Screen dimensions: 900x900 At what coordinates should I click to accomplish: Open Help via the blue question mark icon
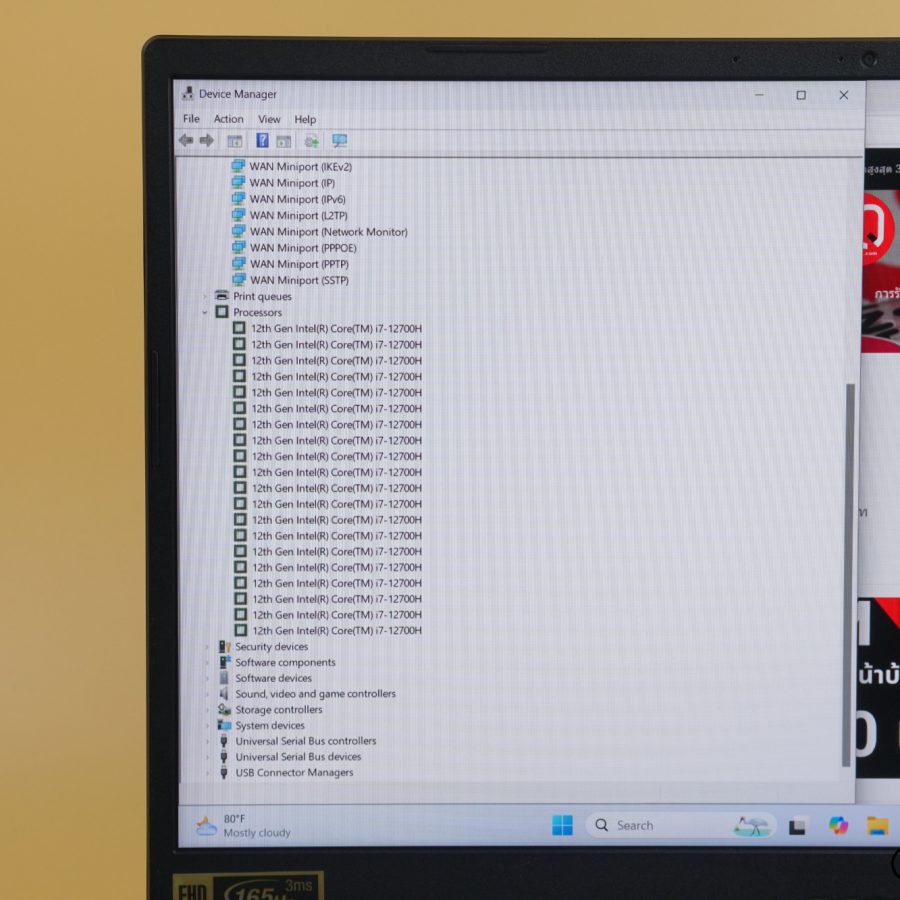tap(262, 141)
